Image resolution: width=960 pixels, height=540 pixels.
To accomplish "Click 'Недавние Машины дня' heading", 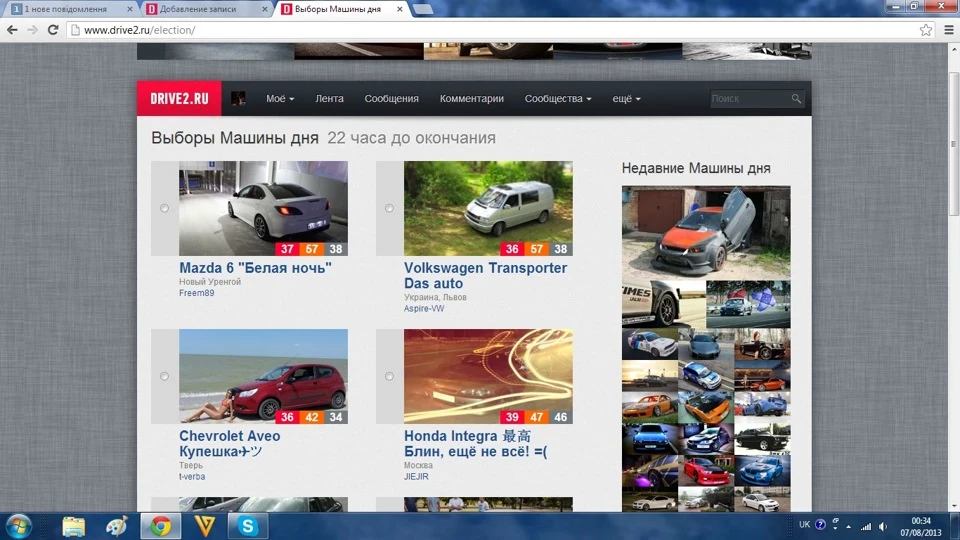I will coord(696,168).
